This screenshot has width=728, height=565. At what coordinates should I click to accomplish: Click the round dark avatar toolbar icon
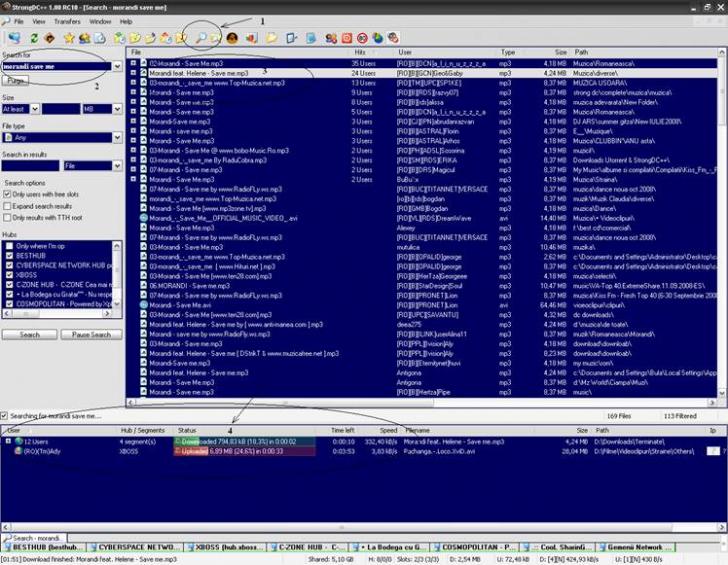pyautogui.click(x=231, y=38)
